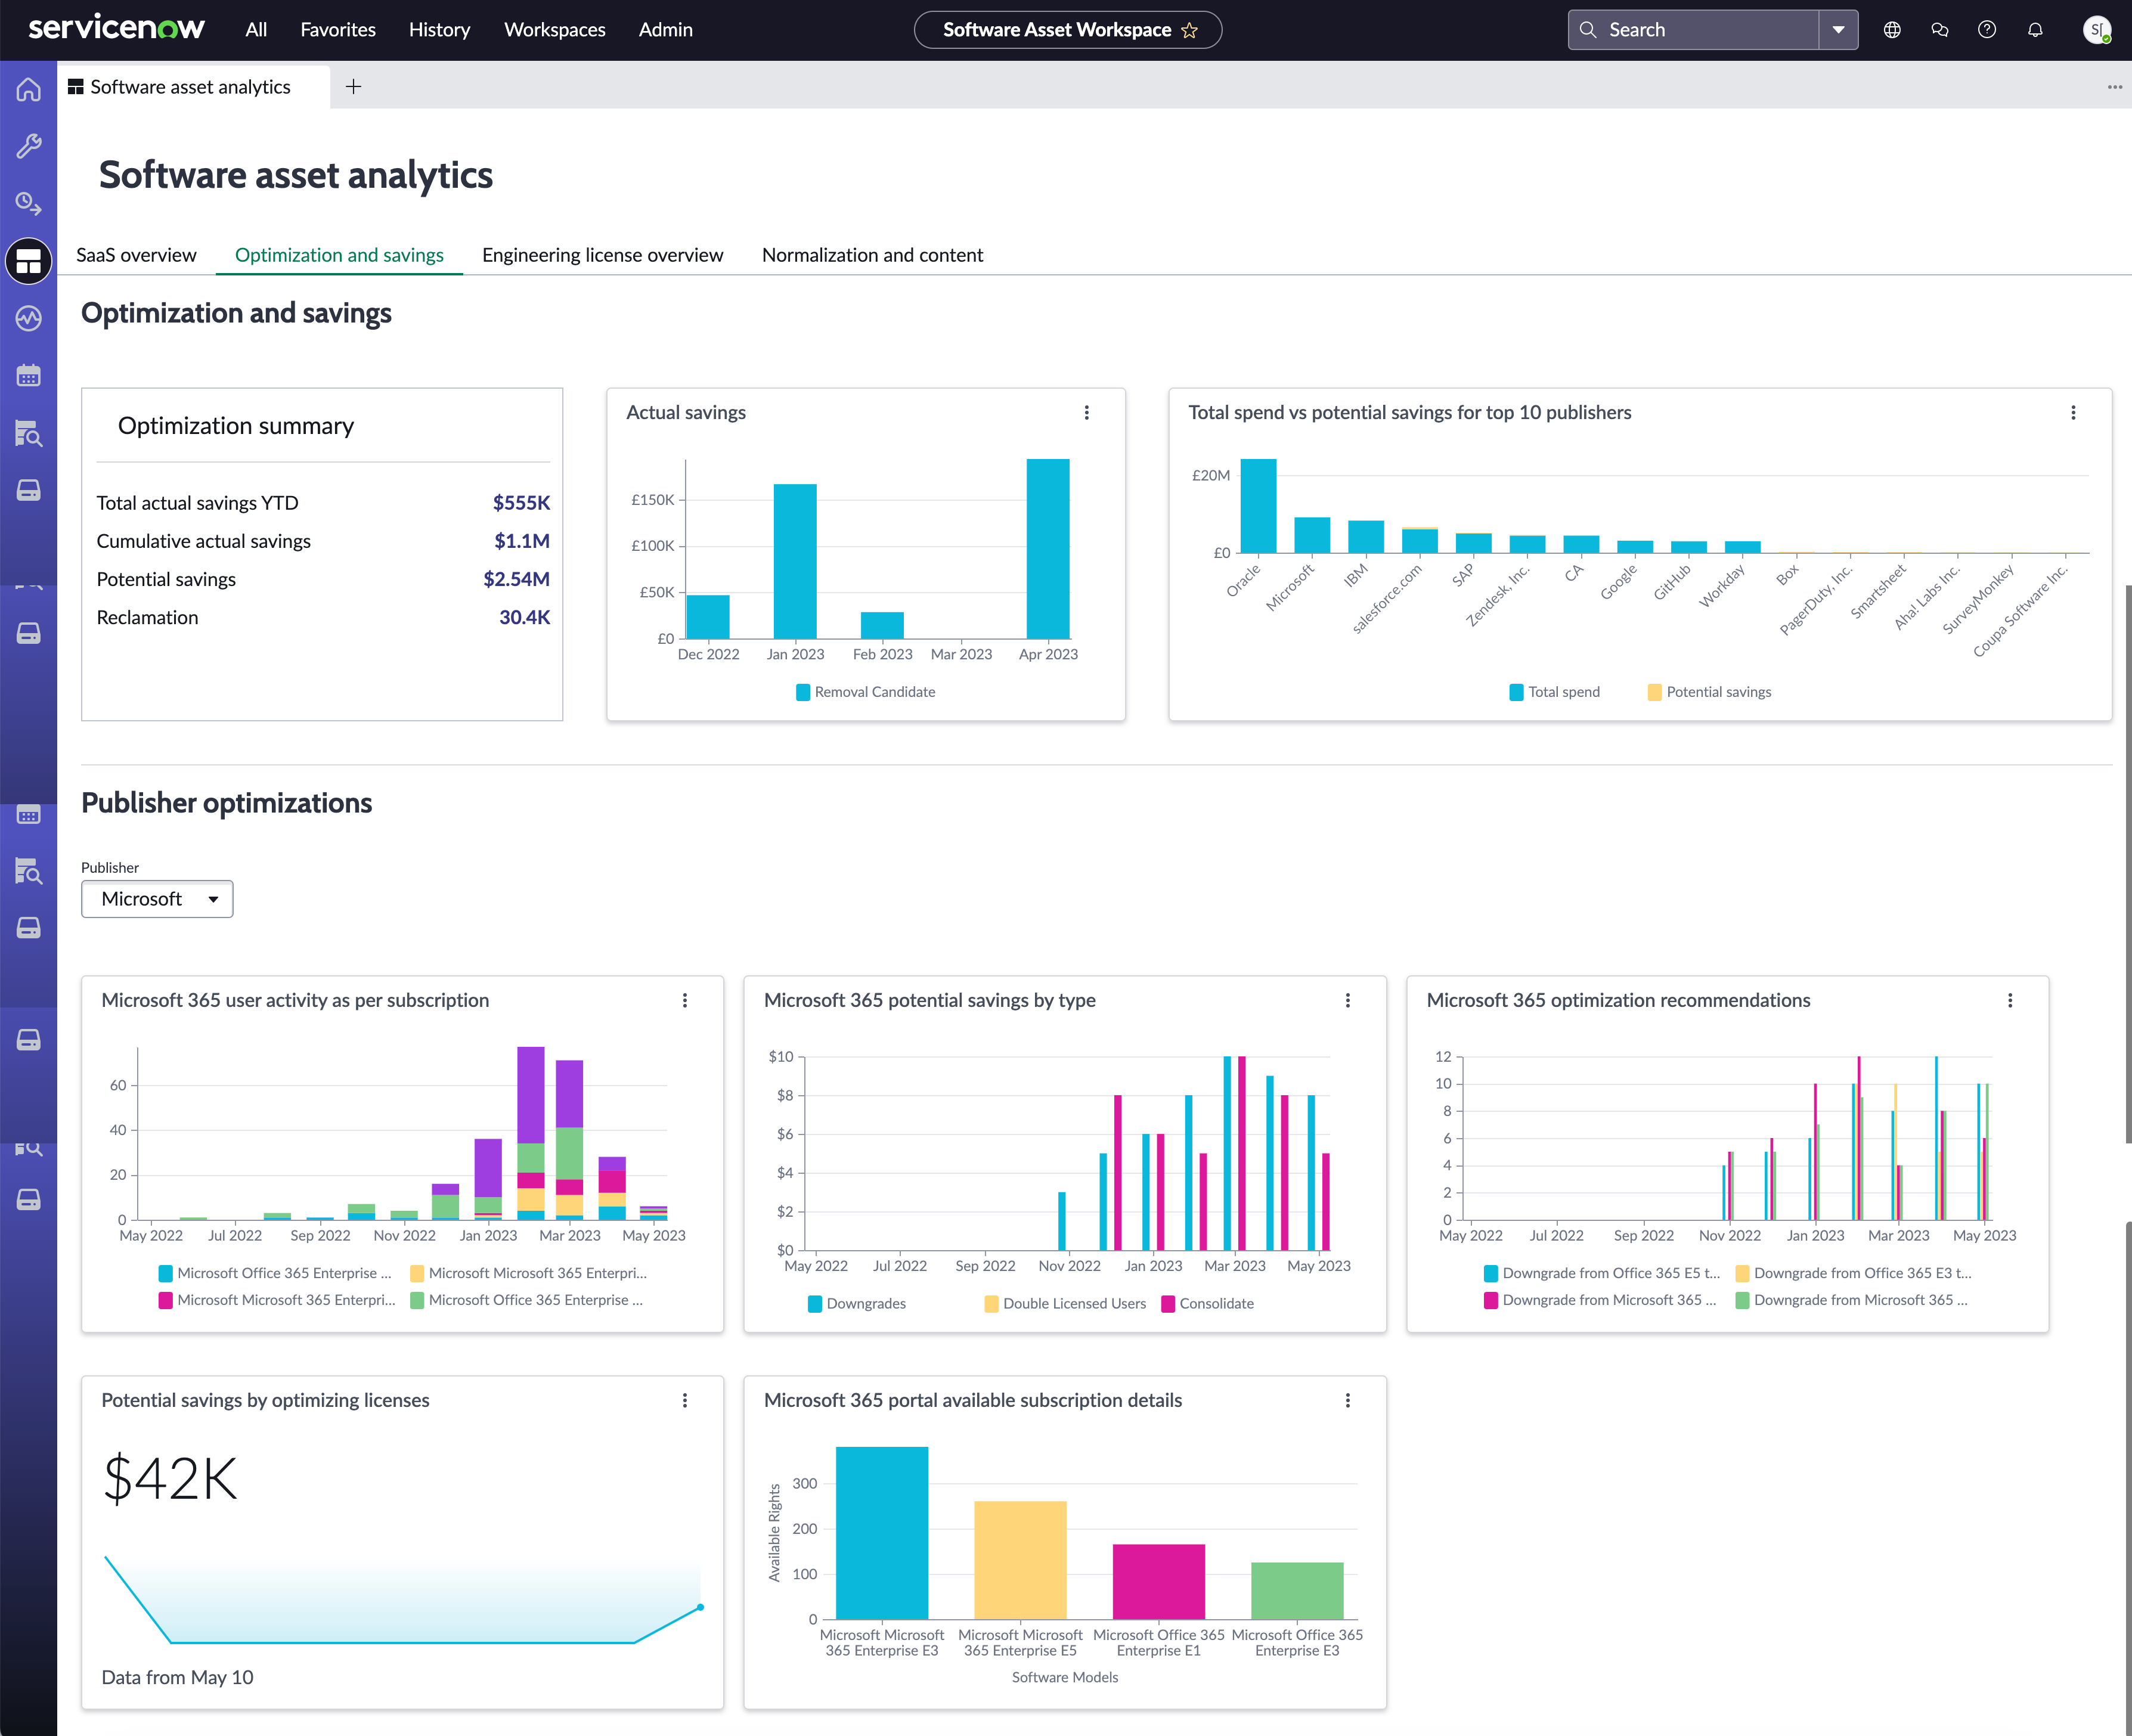
Task: Select the Optimization and savings tab
Action: (339, 255)
